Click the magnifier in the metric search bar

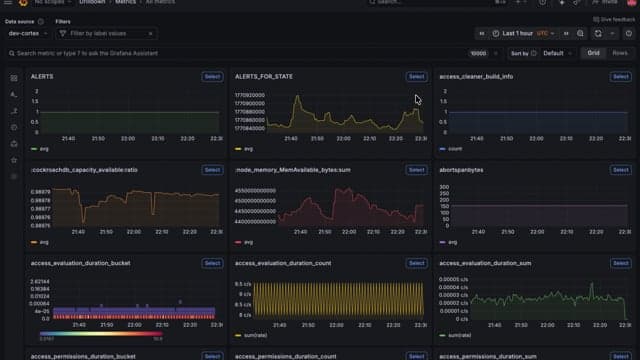point(11,53)
